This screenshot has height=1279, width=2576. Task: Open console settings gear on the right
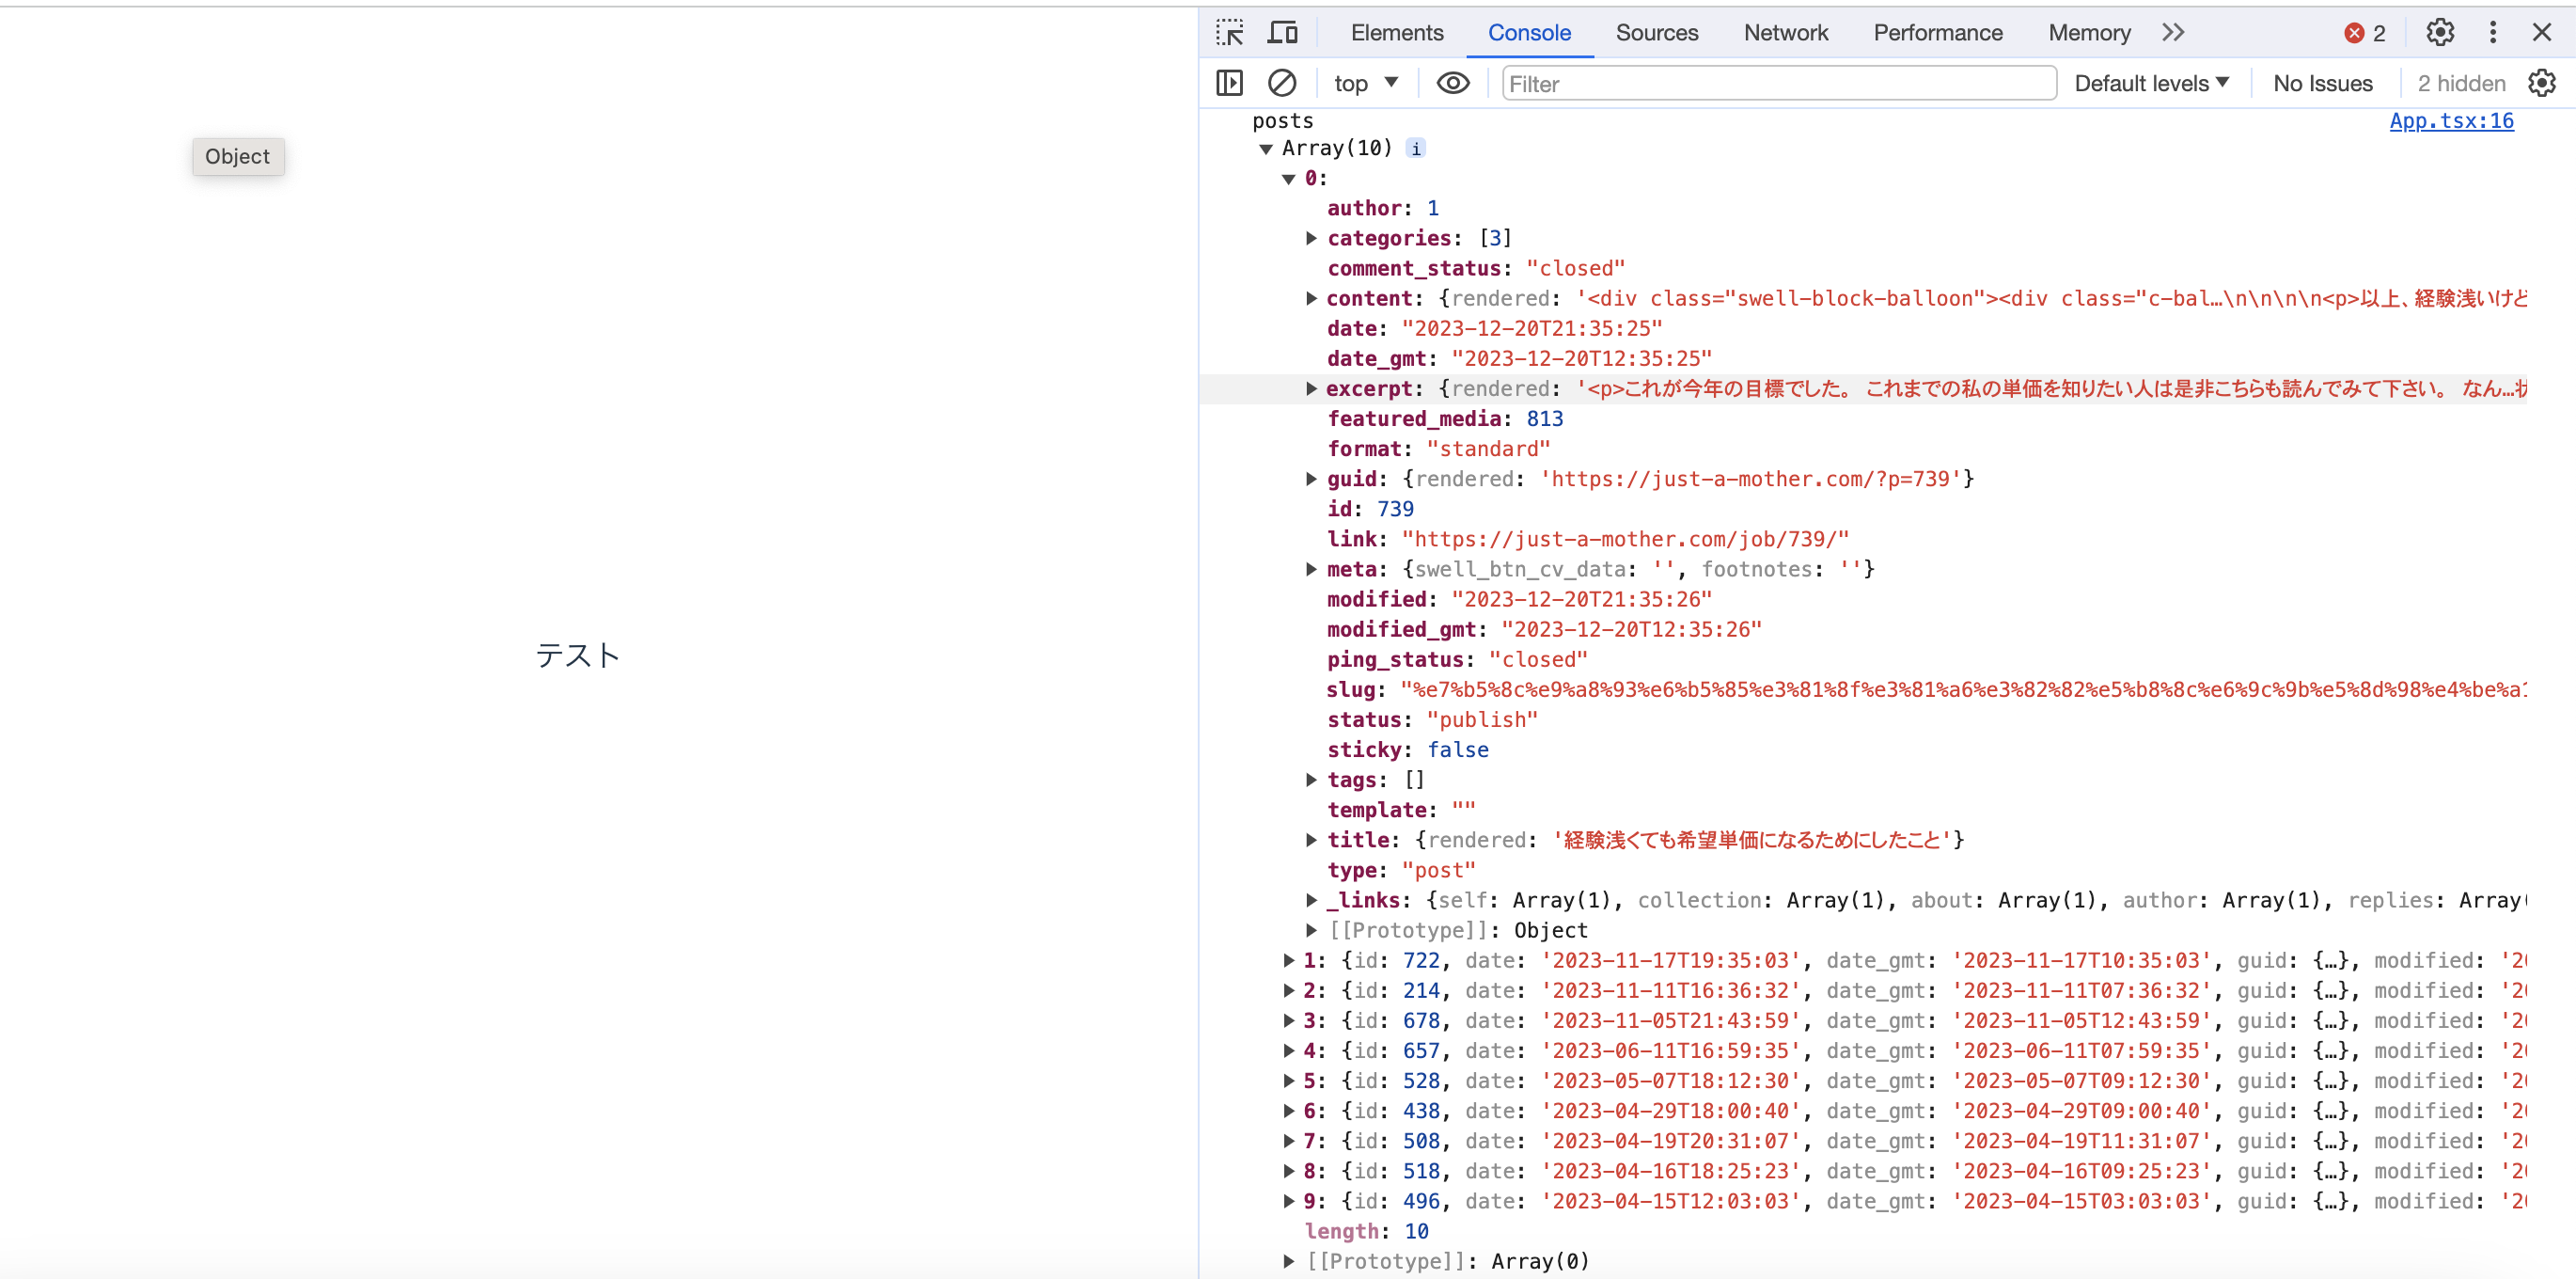click(x=2543, y=83)
